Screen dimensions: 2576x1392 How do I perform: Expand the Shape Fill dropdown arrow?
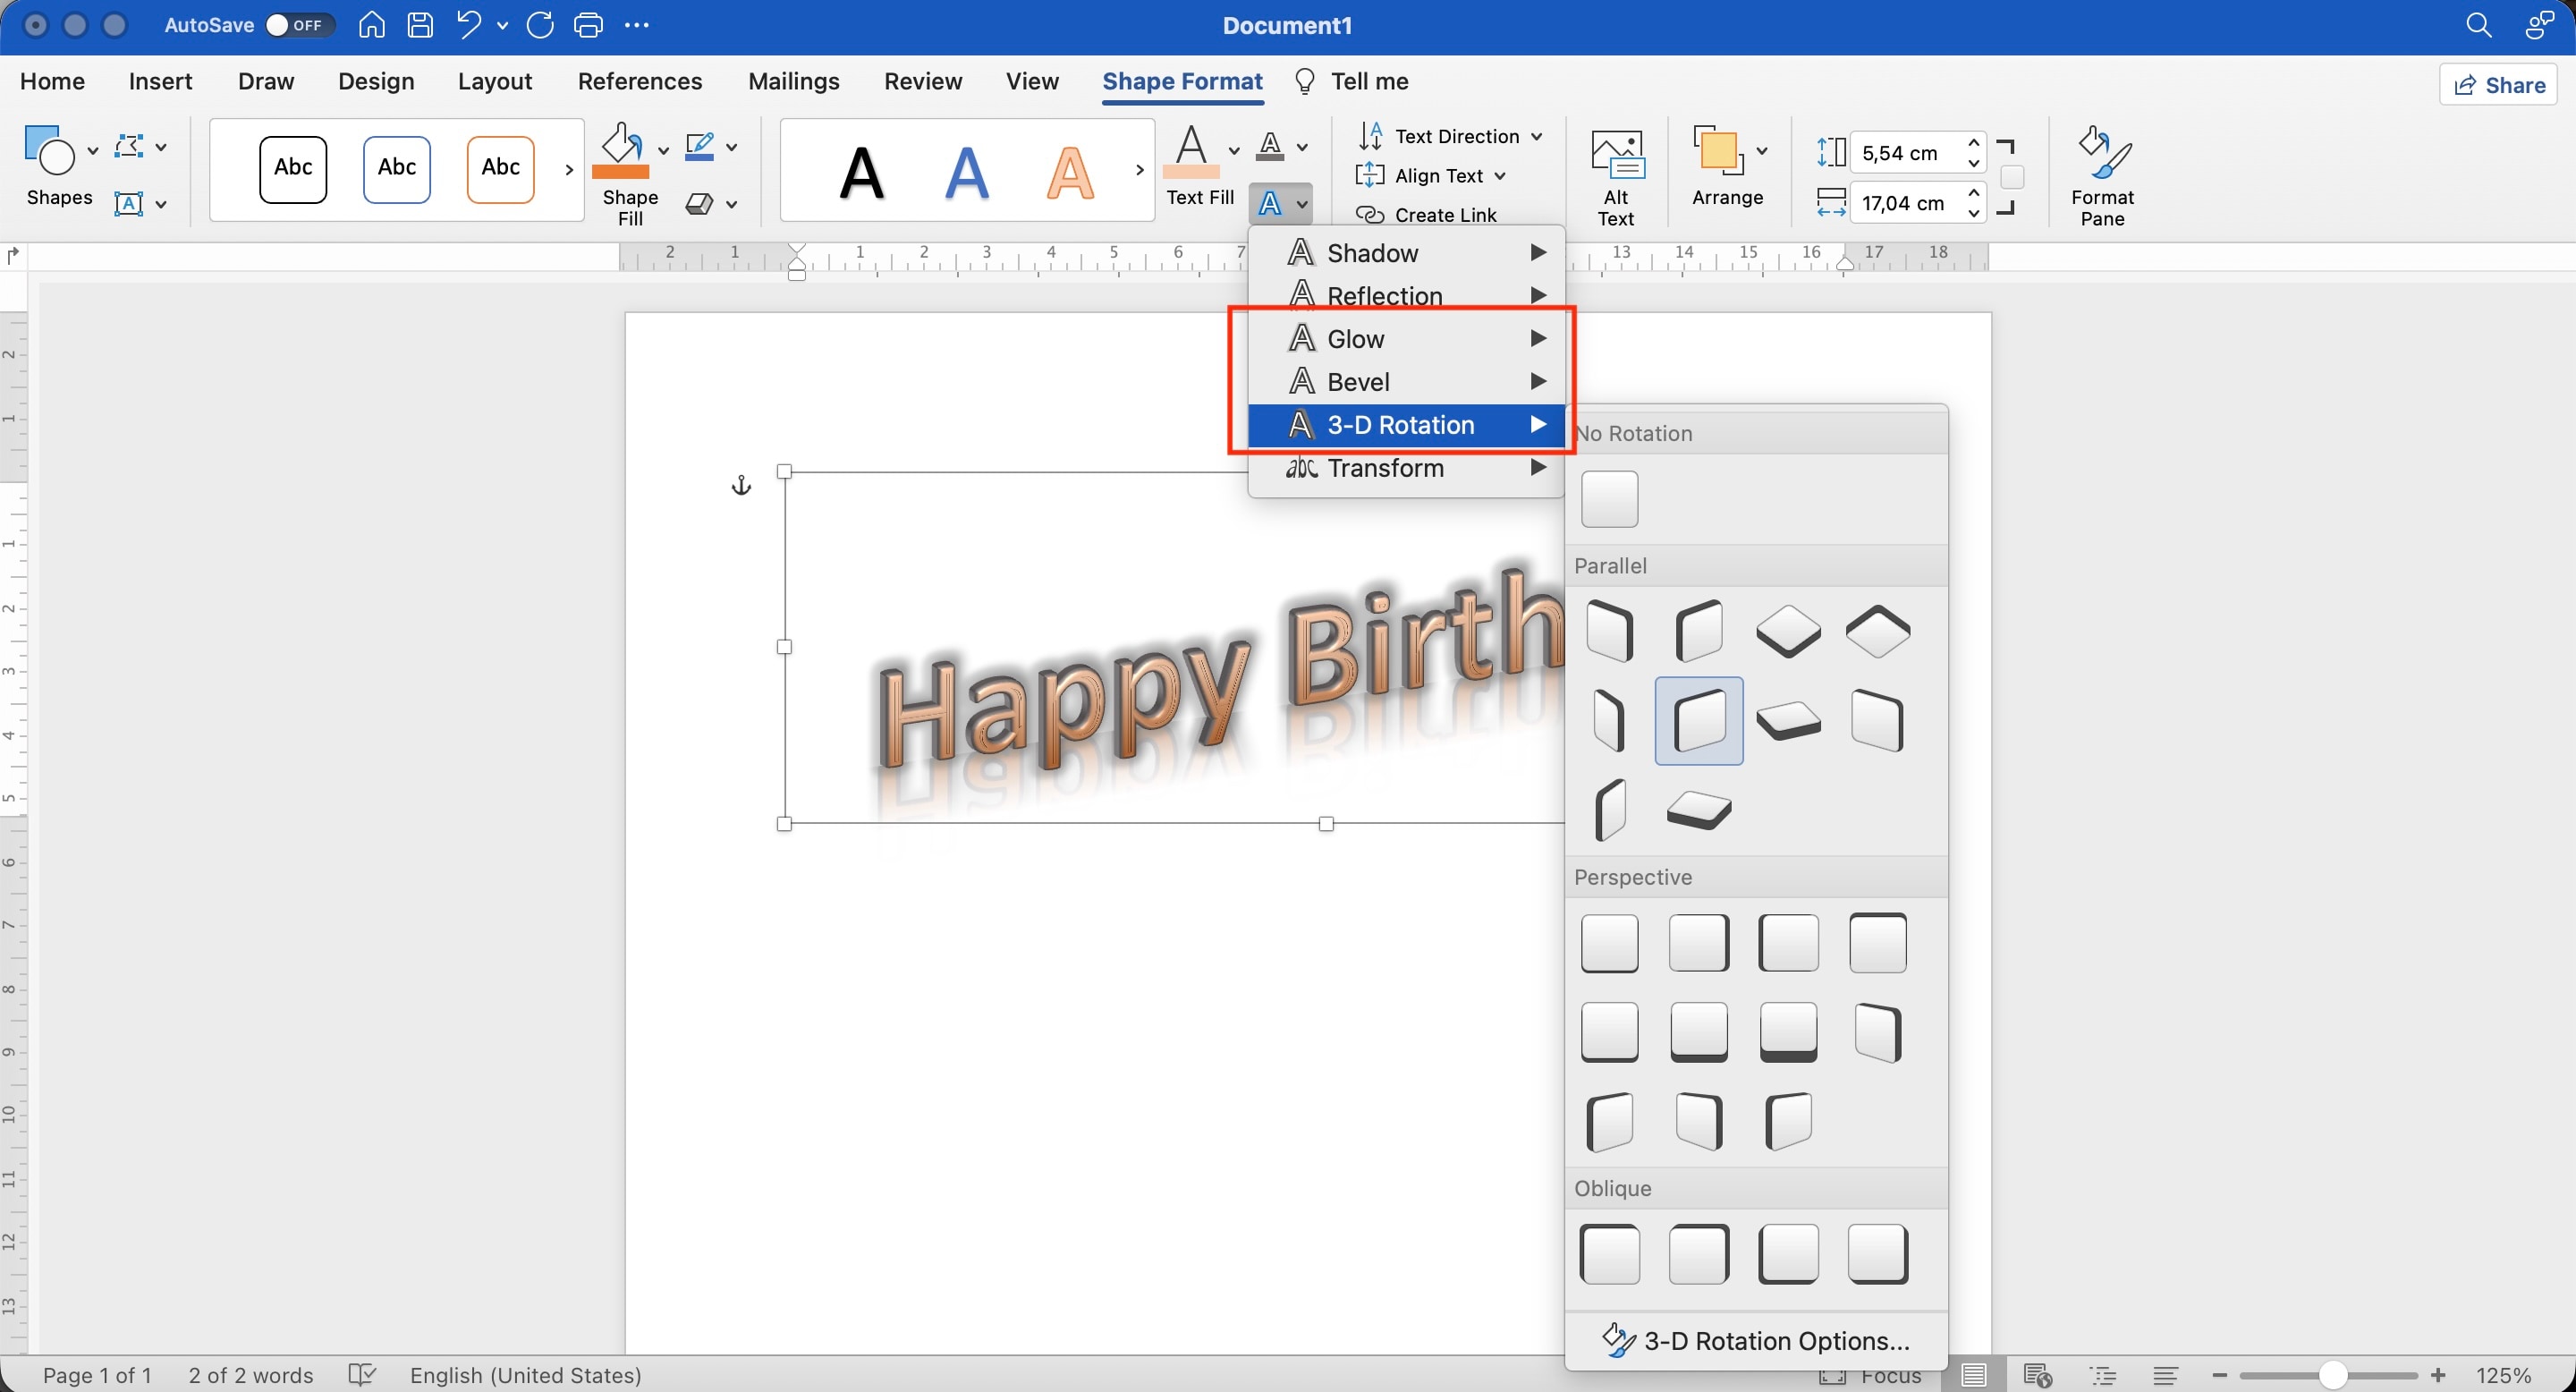point(662,150)
